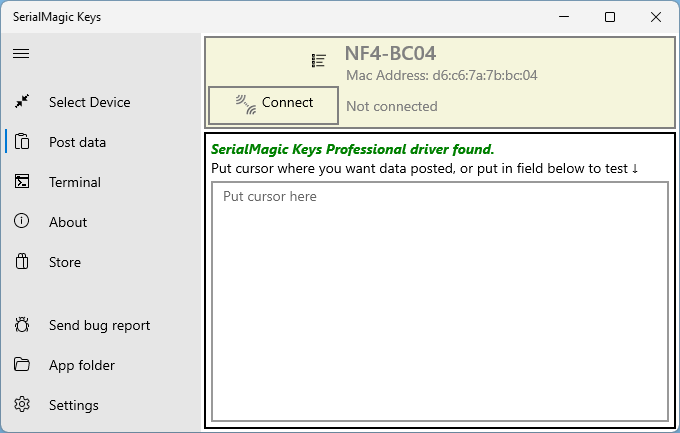Open the About page label

click(68, 222)
